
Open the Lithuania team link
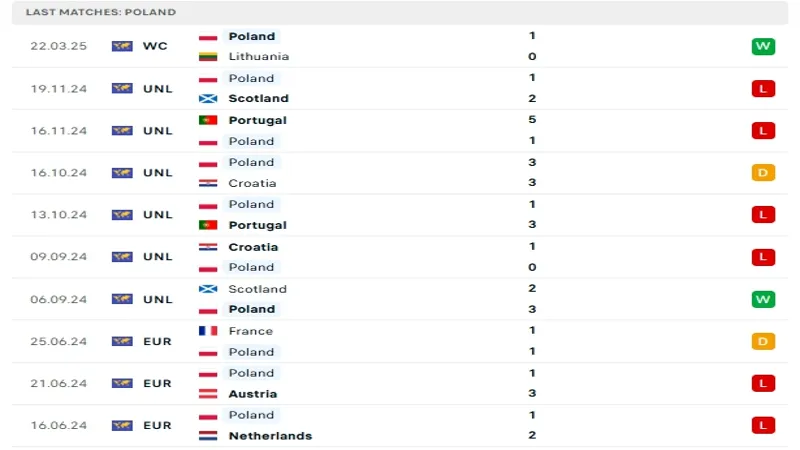(259, 57)
